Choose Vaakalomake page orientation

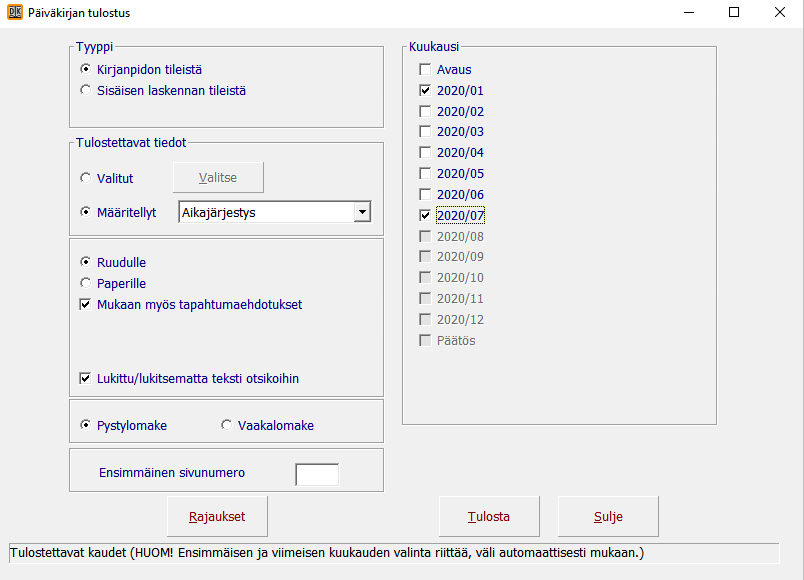click(x=226, y=425)
